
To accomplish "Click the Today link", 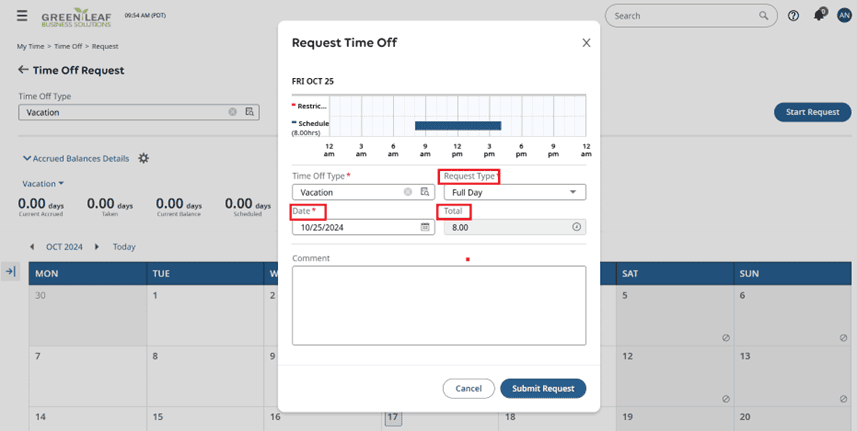I will (124, 247).
